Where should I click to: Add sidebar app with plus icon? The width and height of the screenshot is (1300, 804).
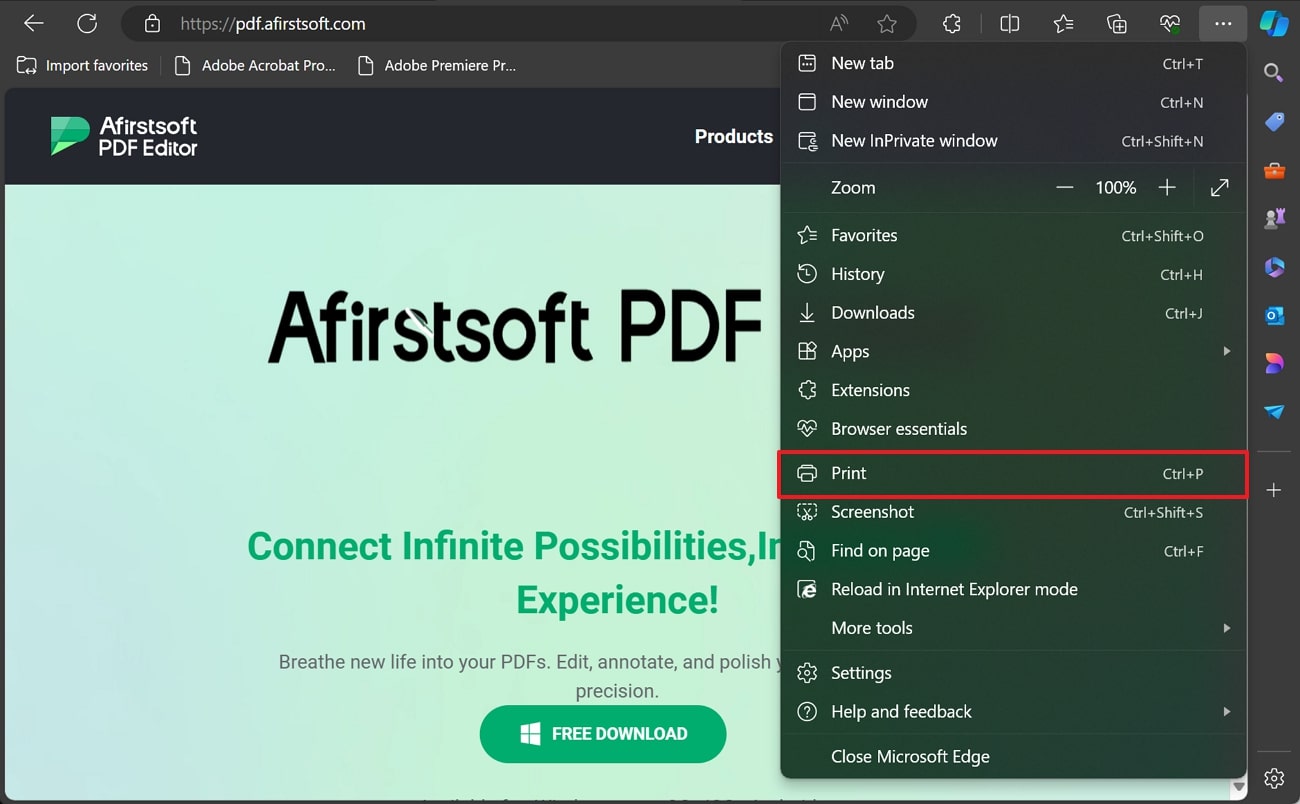[1274, 490]
